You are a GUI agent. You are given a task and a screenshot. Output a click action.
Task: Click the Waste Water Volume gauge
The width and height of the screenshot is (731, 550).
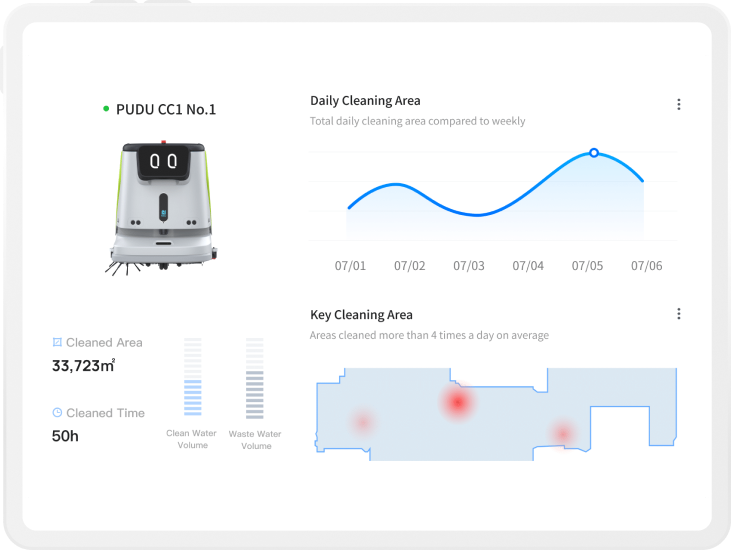point(255,378)
